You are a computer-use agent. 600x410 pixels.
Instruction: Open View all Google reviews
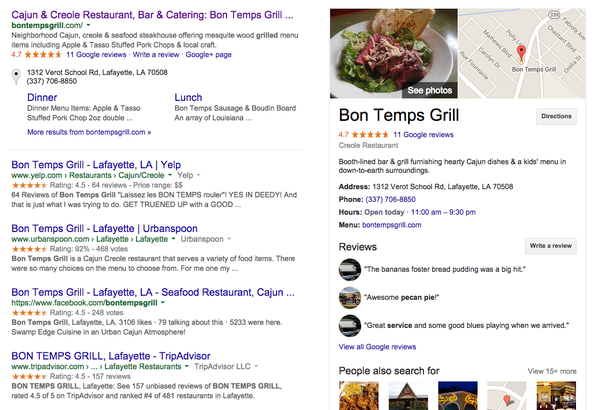pyautogui.click(x=377, y=347)
